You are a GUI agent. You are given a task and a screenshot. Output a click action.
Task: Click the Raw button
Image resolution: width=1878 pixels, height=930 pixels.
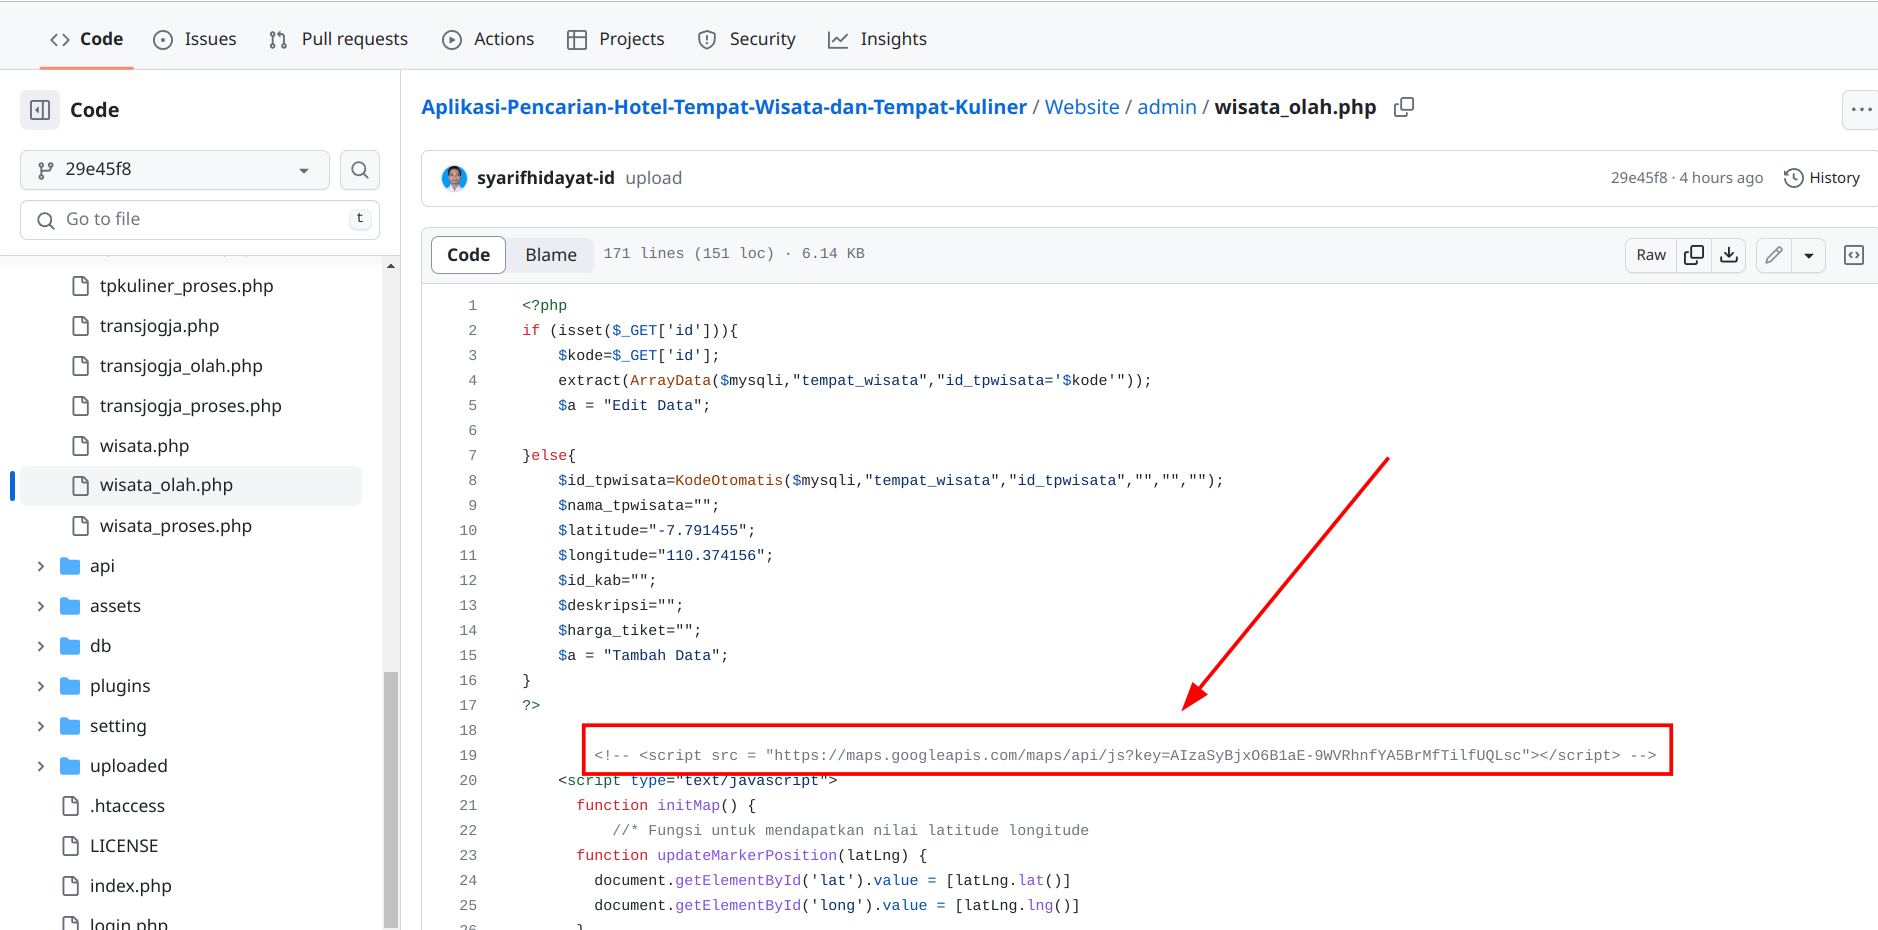point(1650,255)
